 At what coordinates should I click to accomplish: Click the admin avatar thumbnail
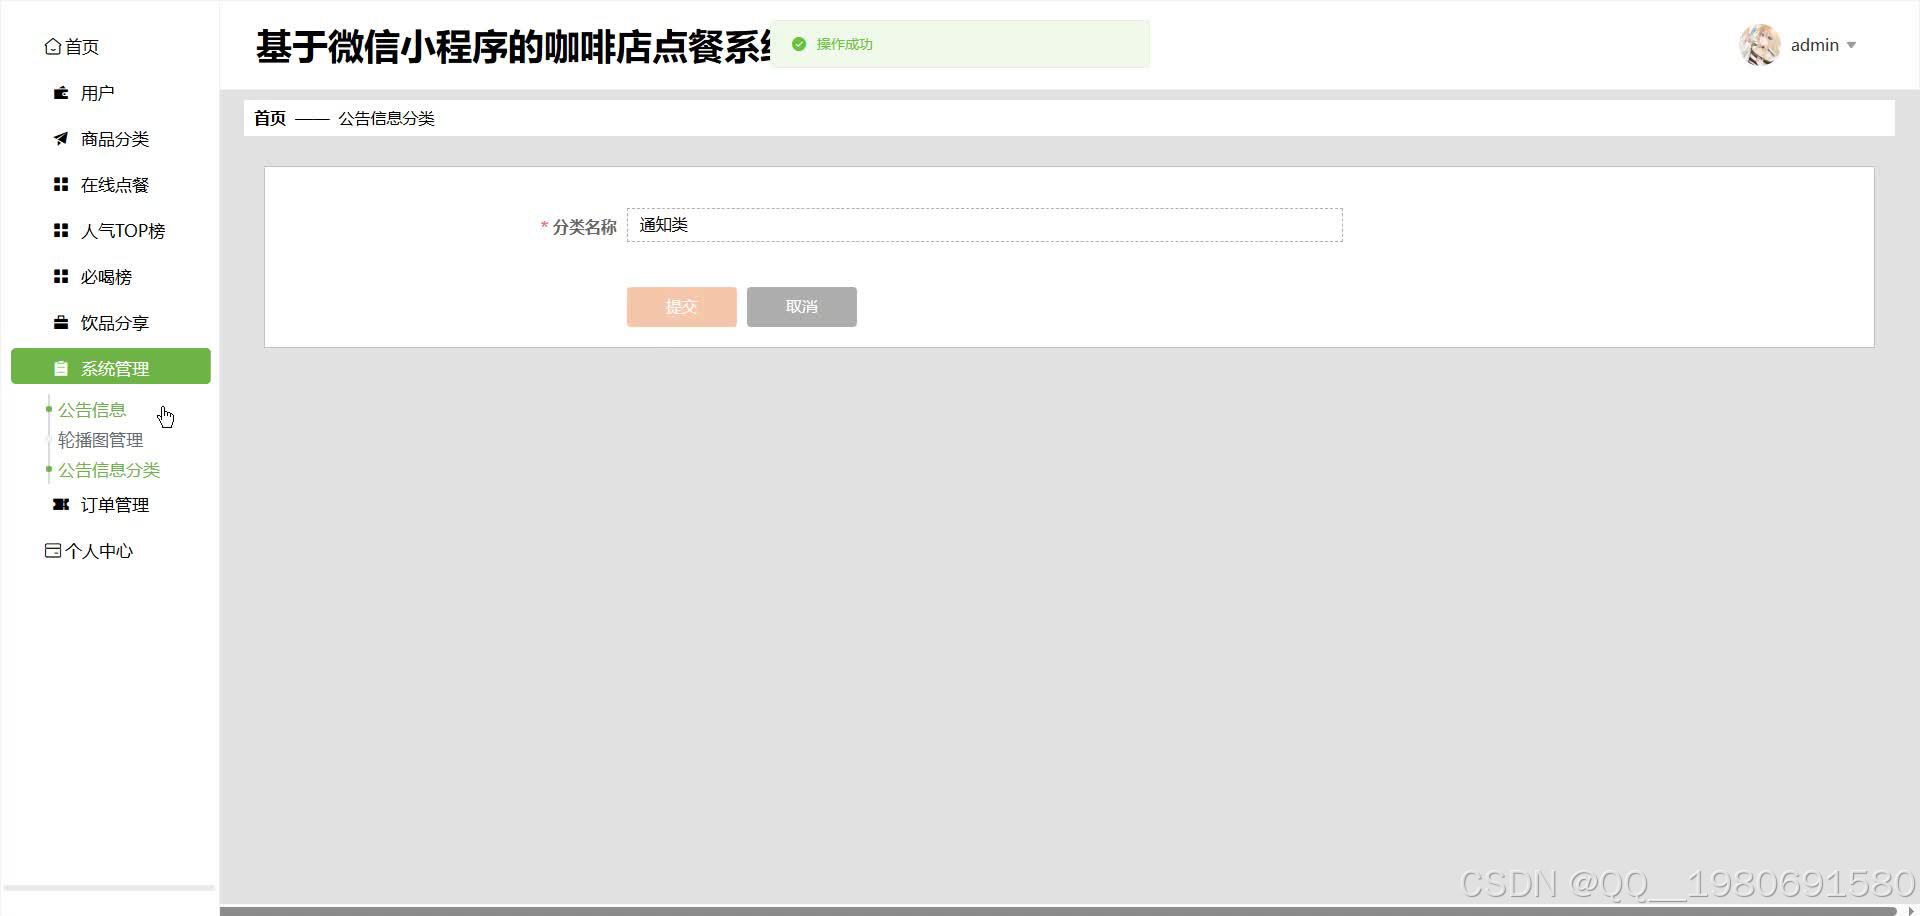point(1759,45)
